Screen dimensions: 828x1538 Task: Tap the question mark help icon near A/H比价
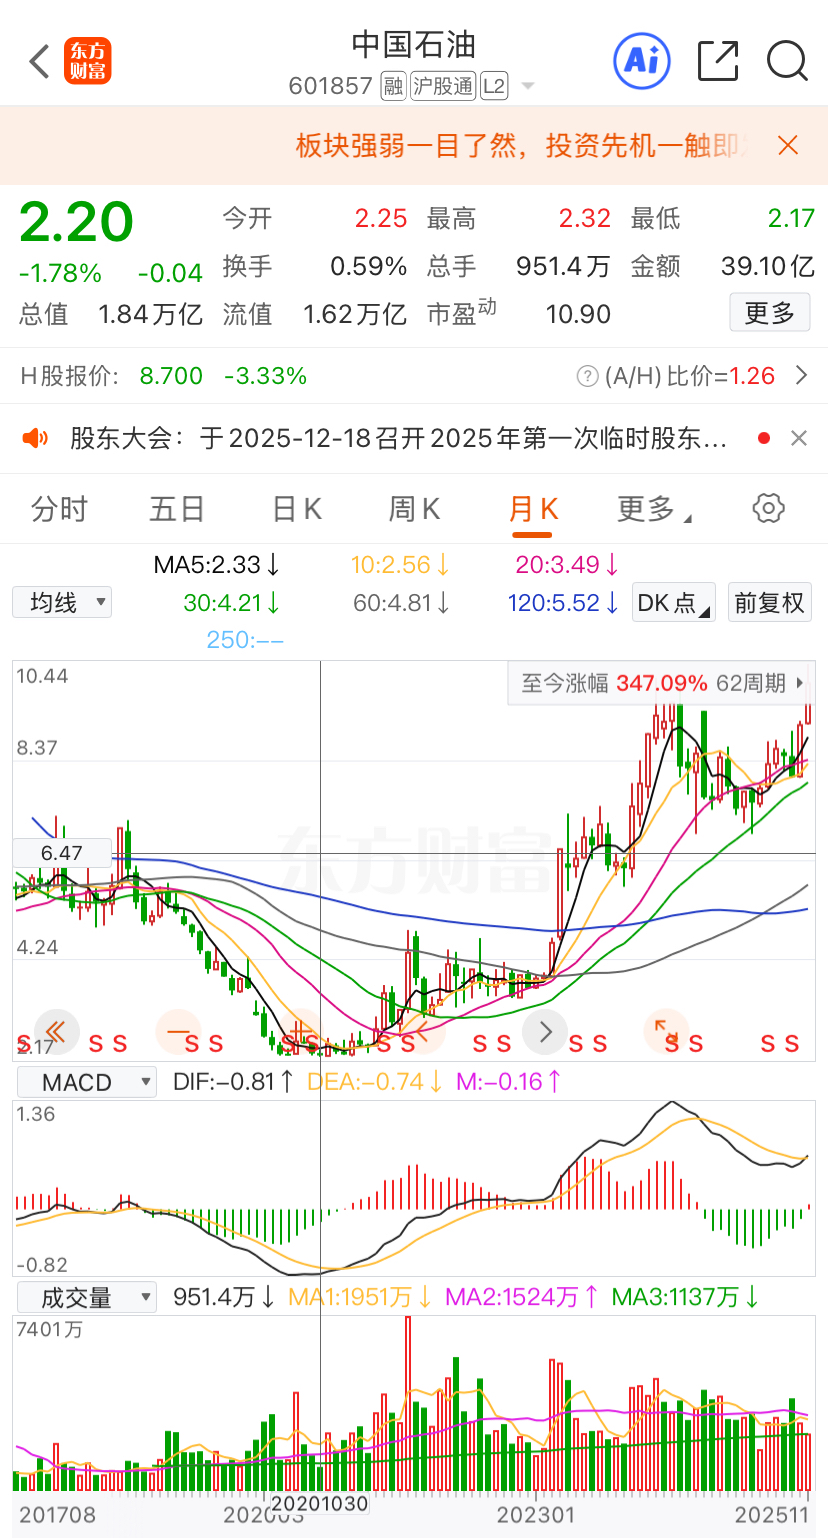[588, 377]
